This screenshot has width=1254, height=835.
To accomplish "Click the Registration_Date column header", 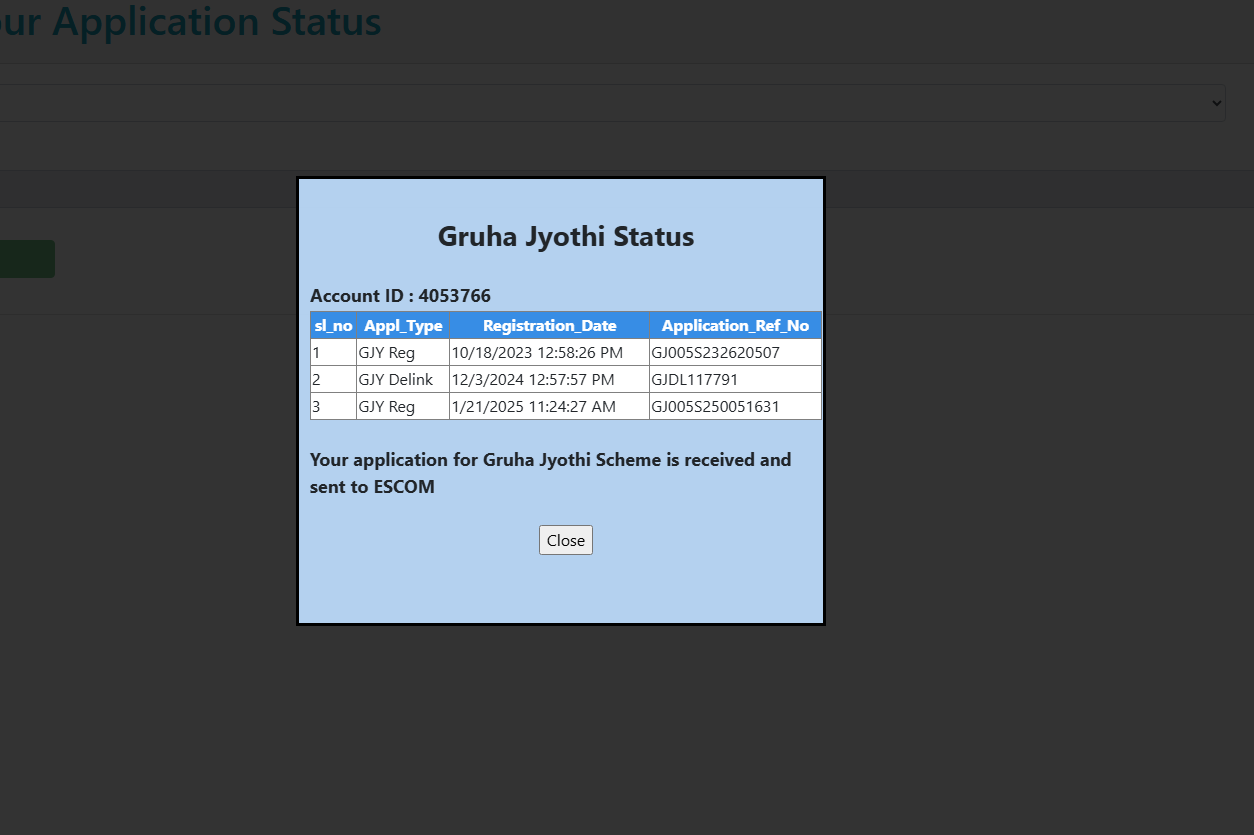I will tap(549, 326).
